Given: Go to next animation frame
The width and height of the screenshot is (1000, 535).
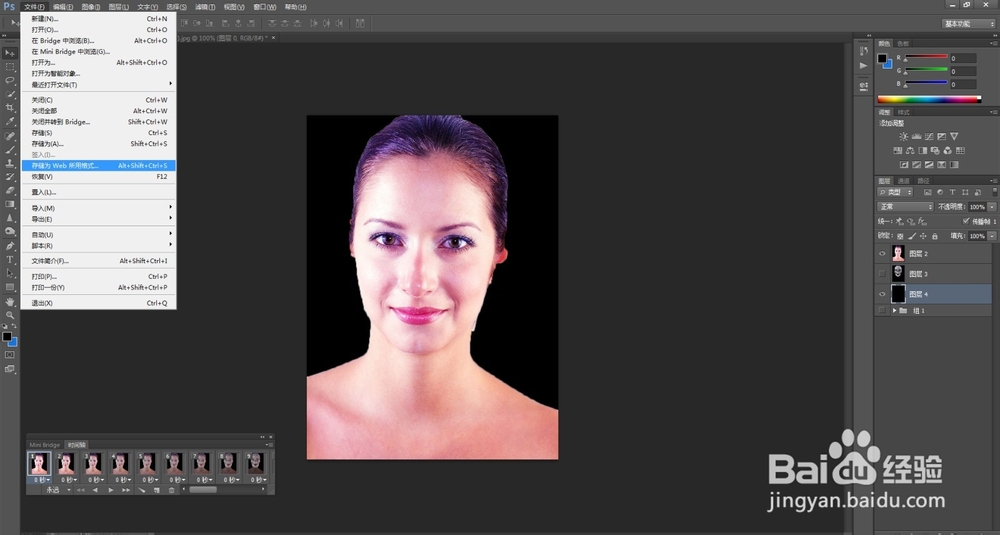Looking at the screenshot, I should 126,490.
